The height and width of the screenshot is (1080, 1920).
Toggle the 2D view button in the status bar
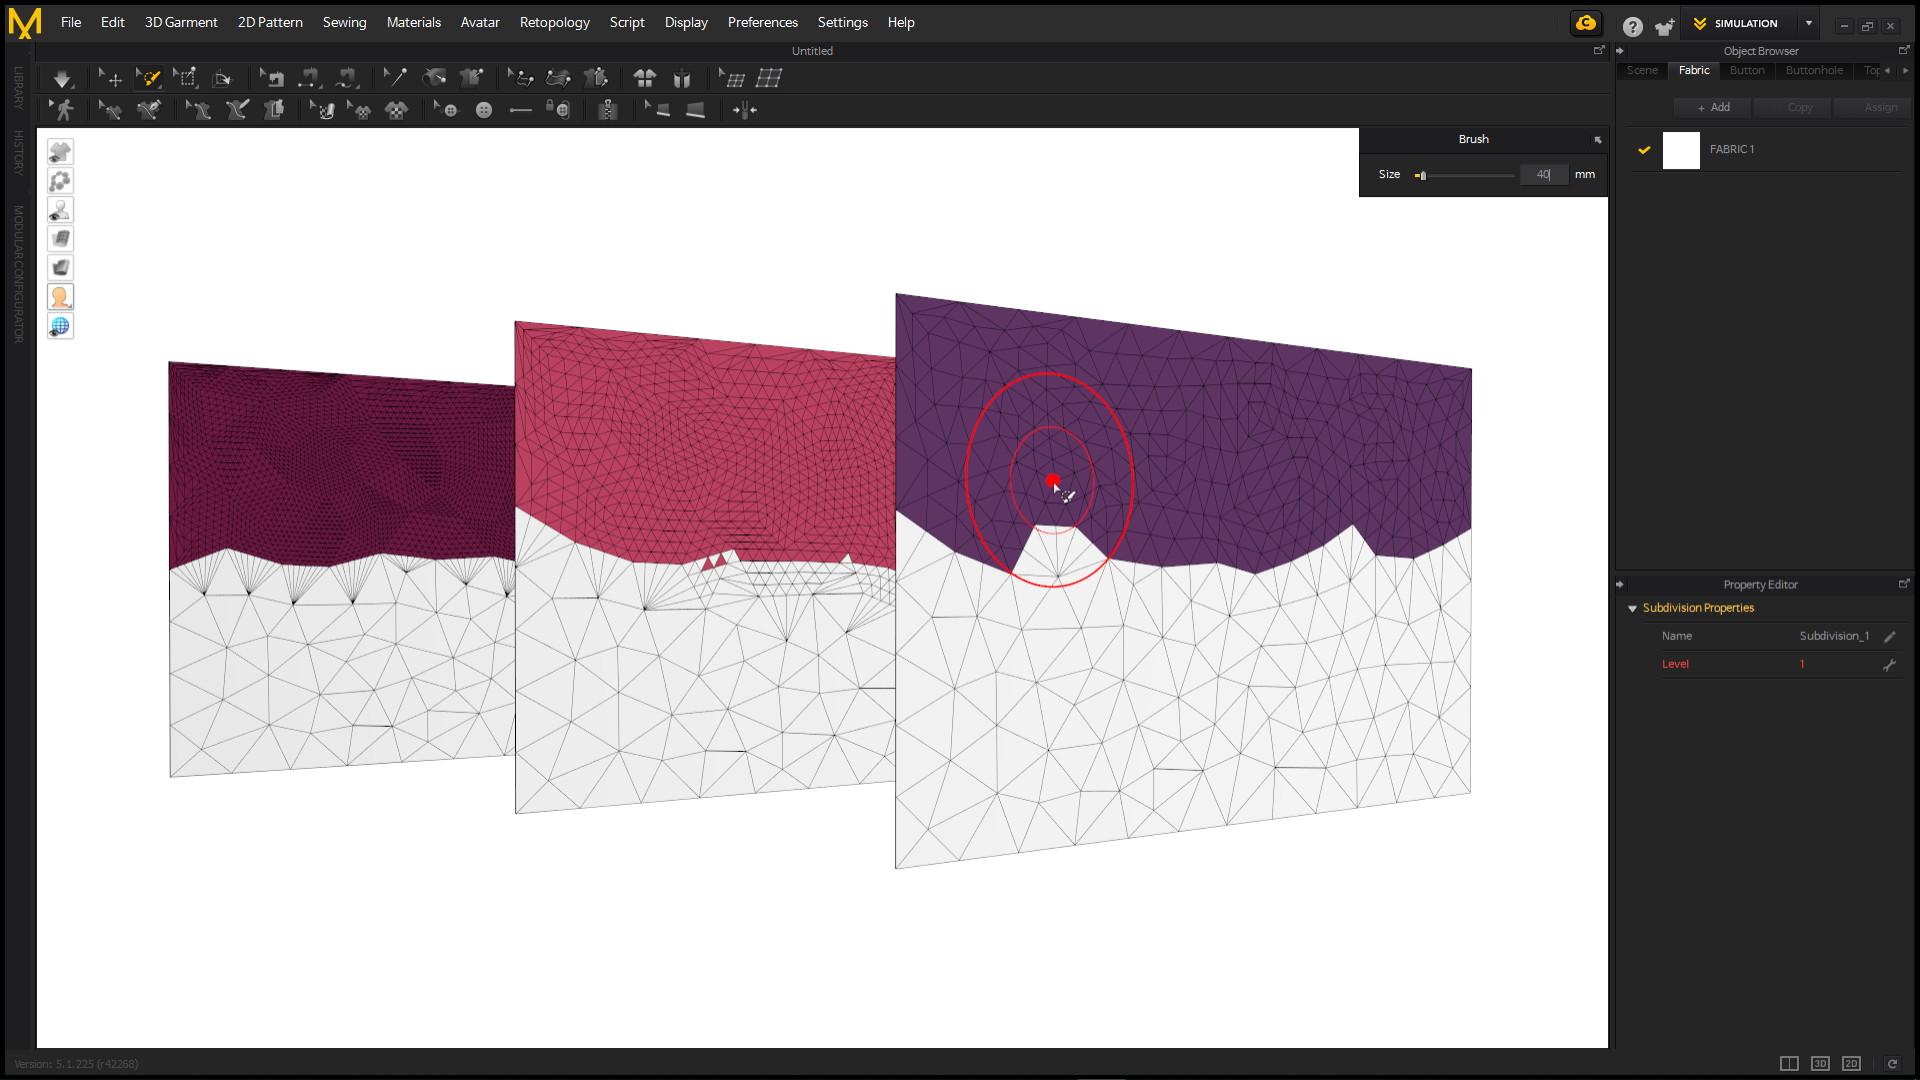click(x=1851, y=1063)
